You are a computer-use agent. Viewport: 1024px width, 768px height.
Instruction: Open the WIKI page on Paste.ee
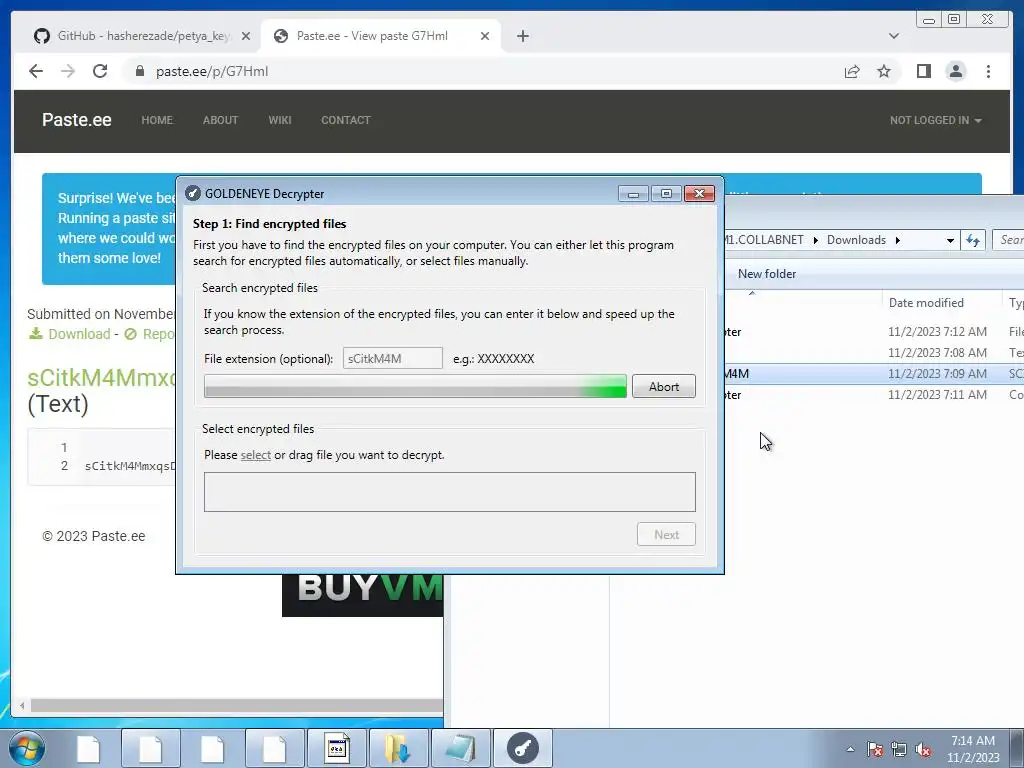(280, 120)
